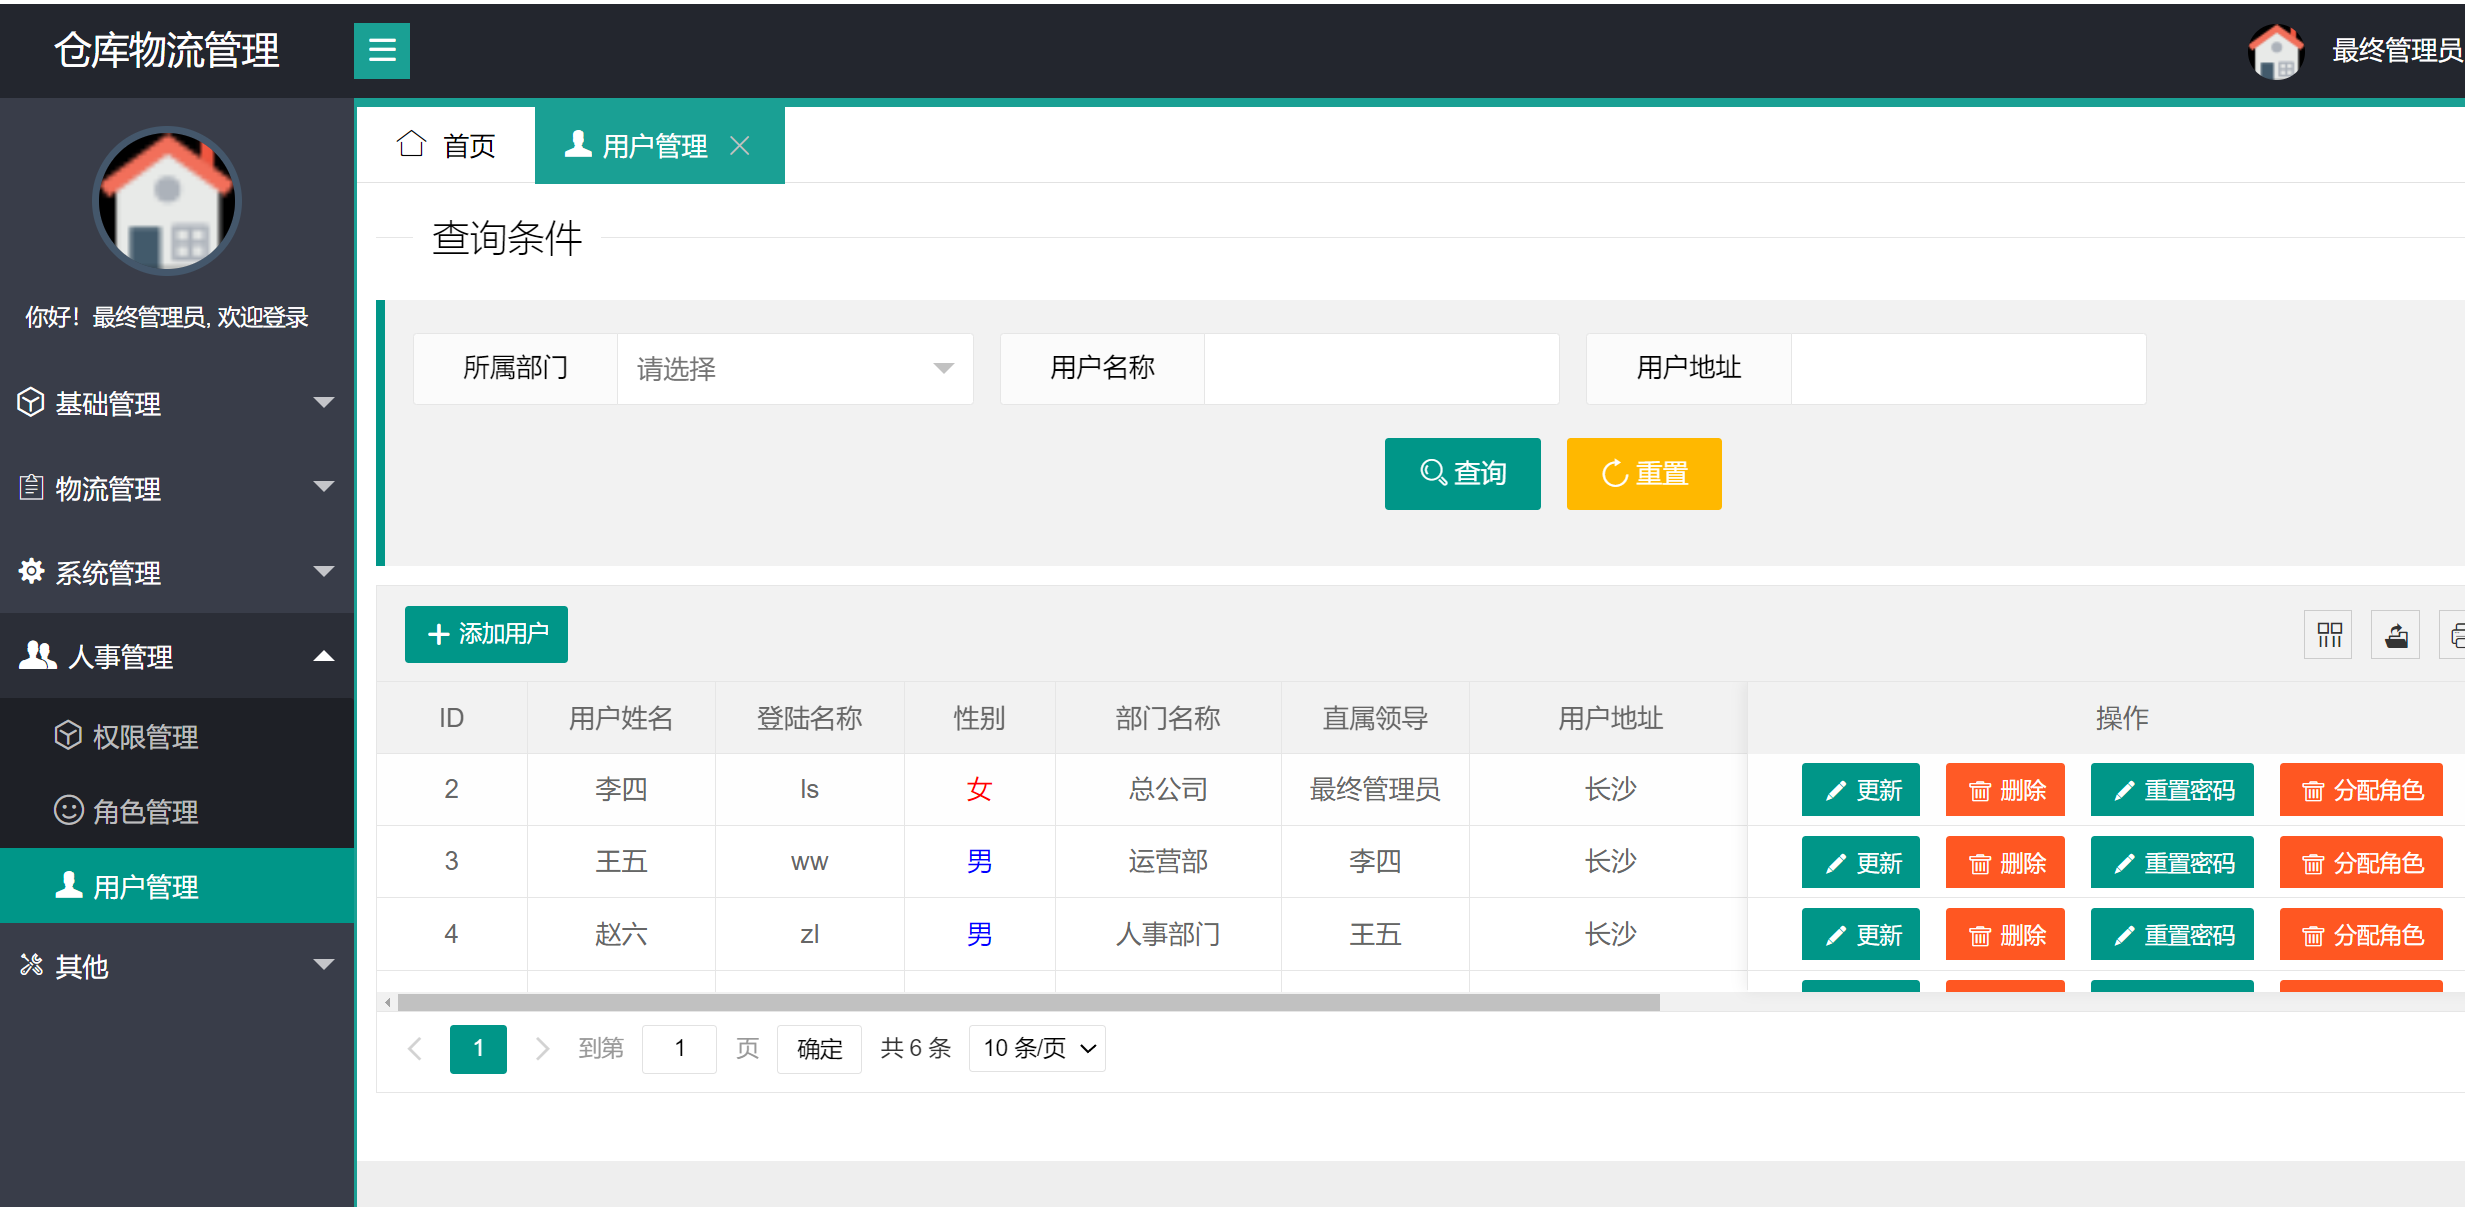Viewport: 2465px width, 1207px height.
Task: Close the 用户管理 tab
Action: (740, 146)
